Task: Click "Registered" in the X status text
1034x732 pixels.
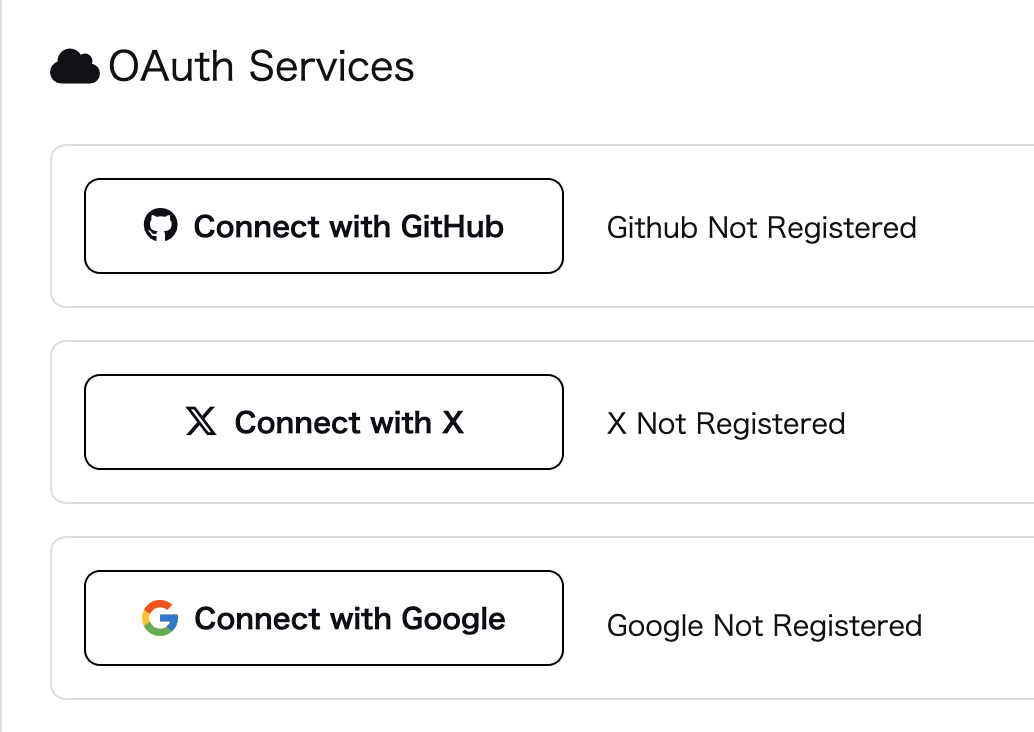Action: pos(770,424)
